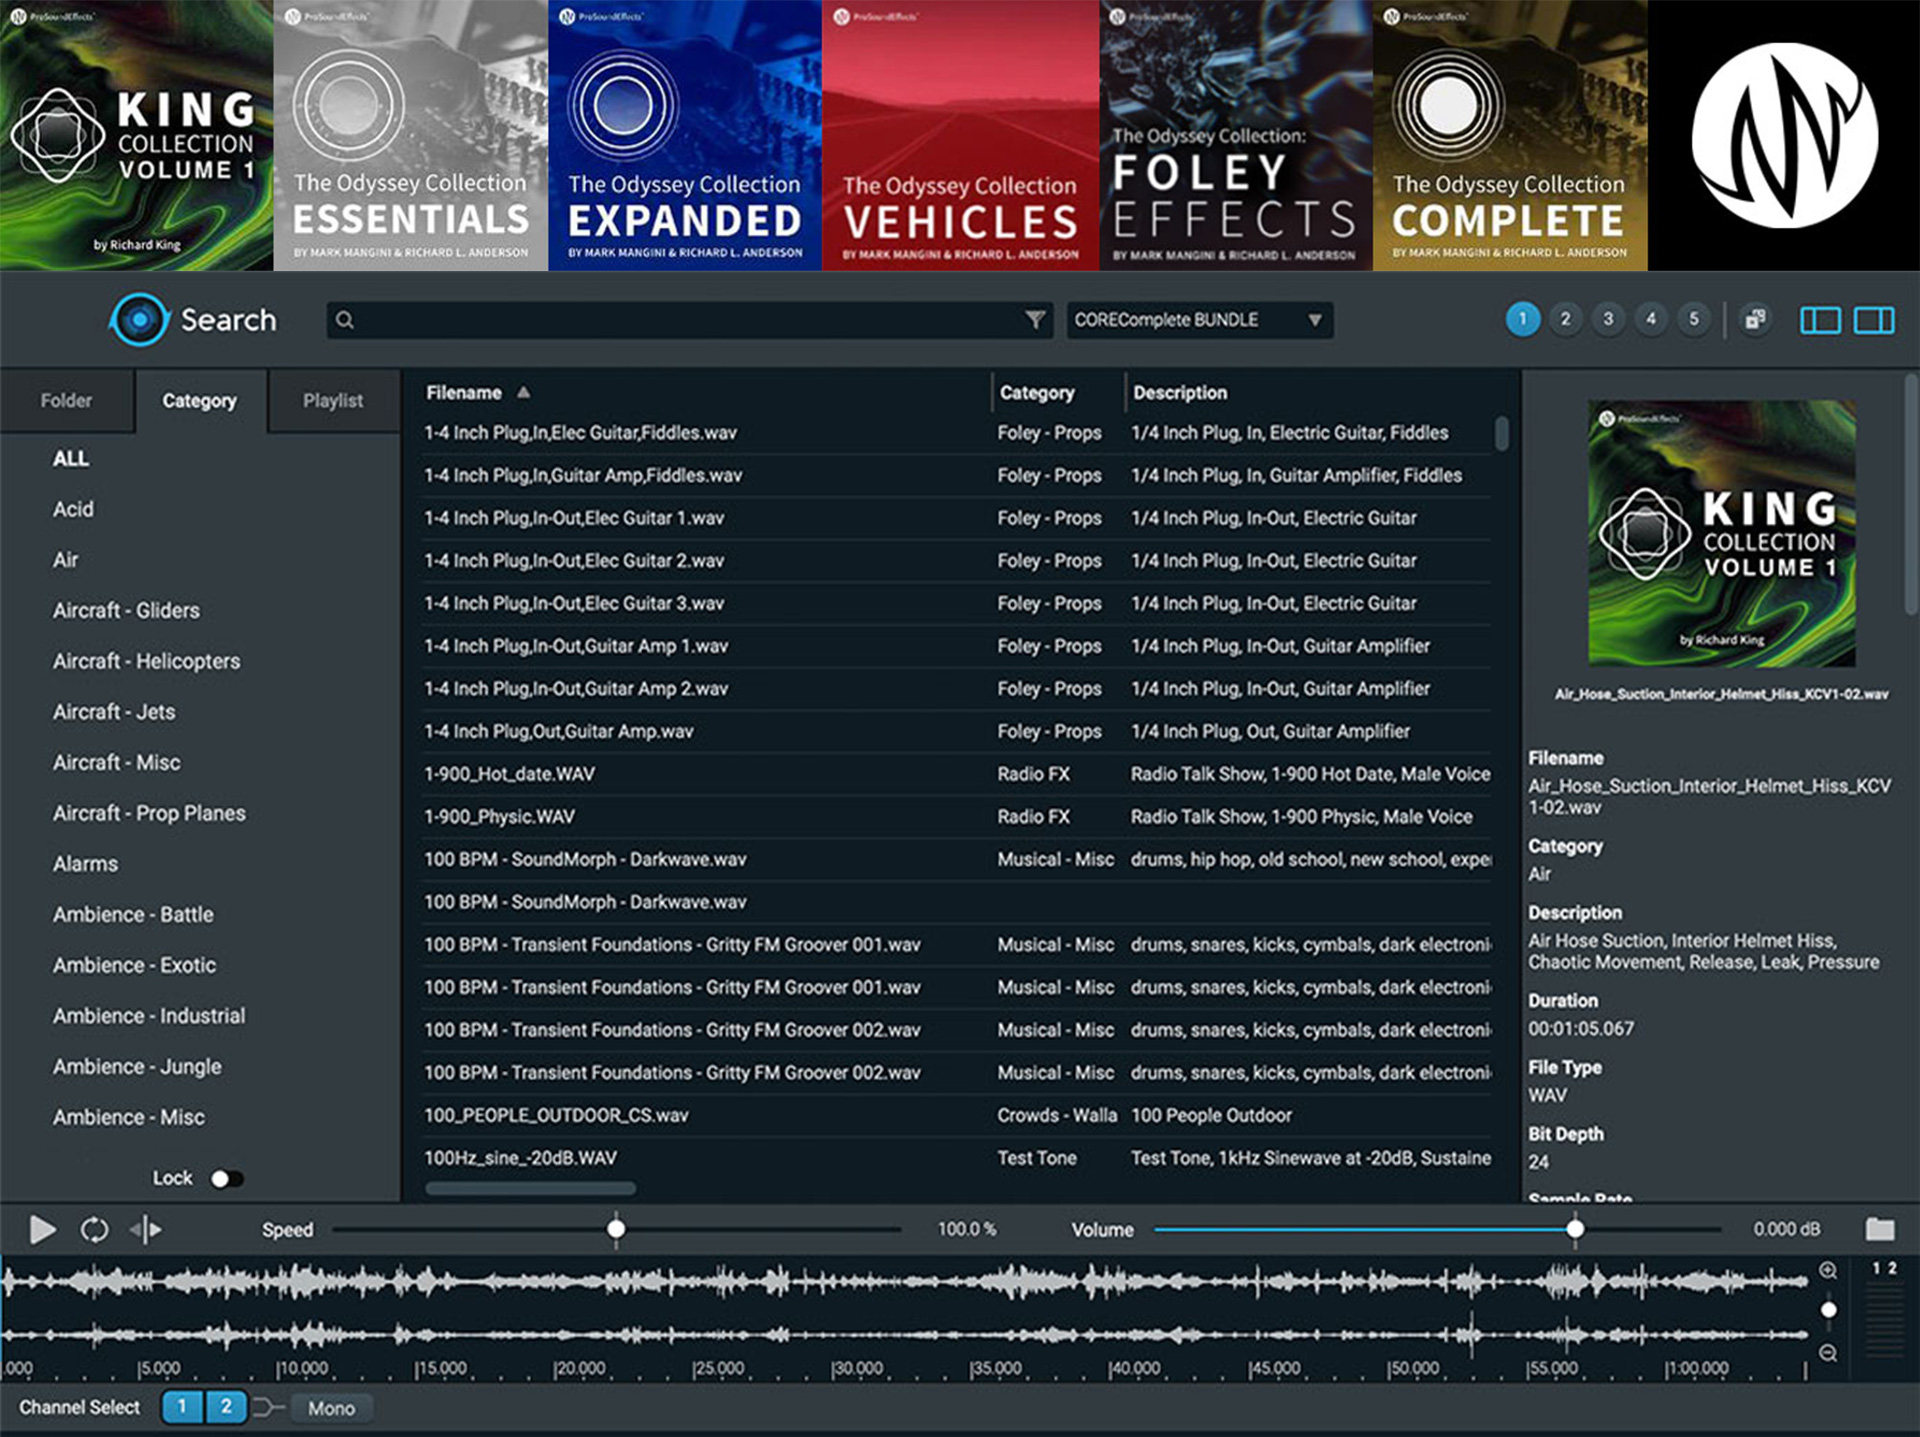Image resolution: width=1920 pixels, height=1437 pixels.
Task: Sort by Filename ascending arrow
Action: [x=523, y=392]
